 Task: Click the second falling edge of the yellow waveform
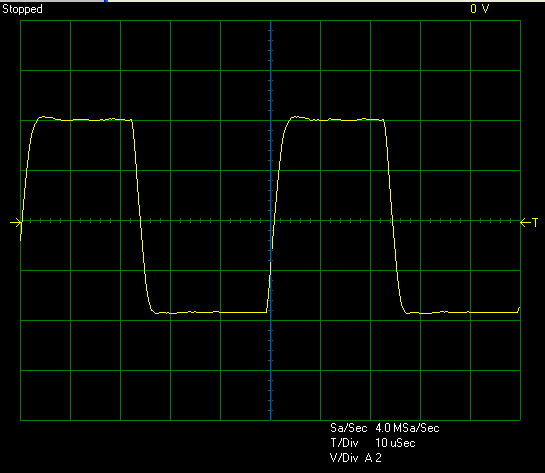[x=392, y=215]
